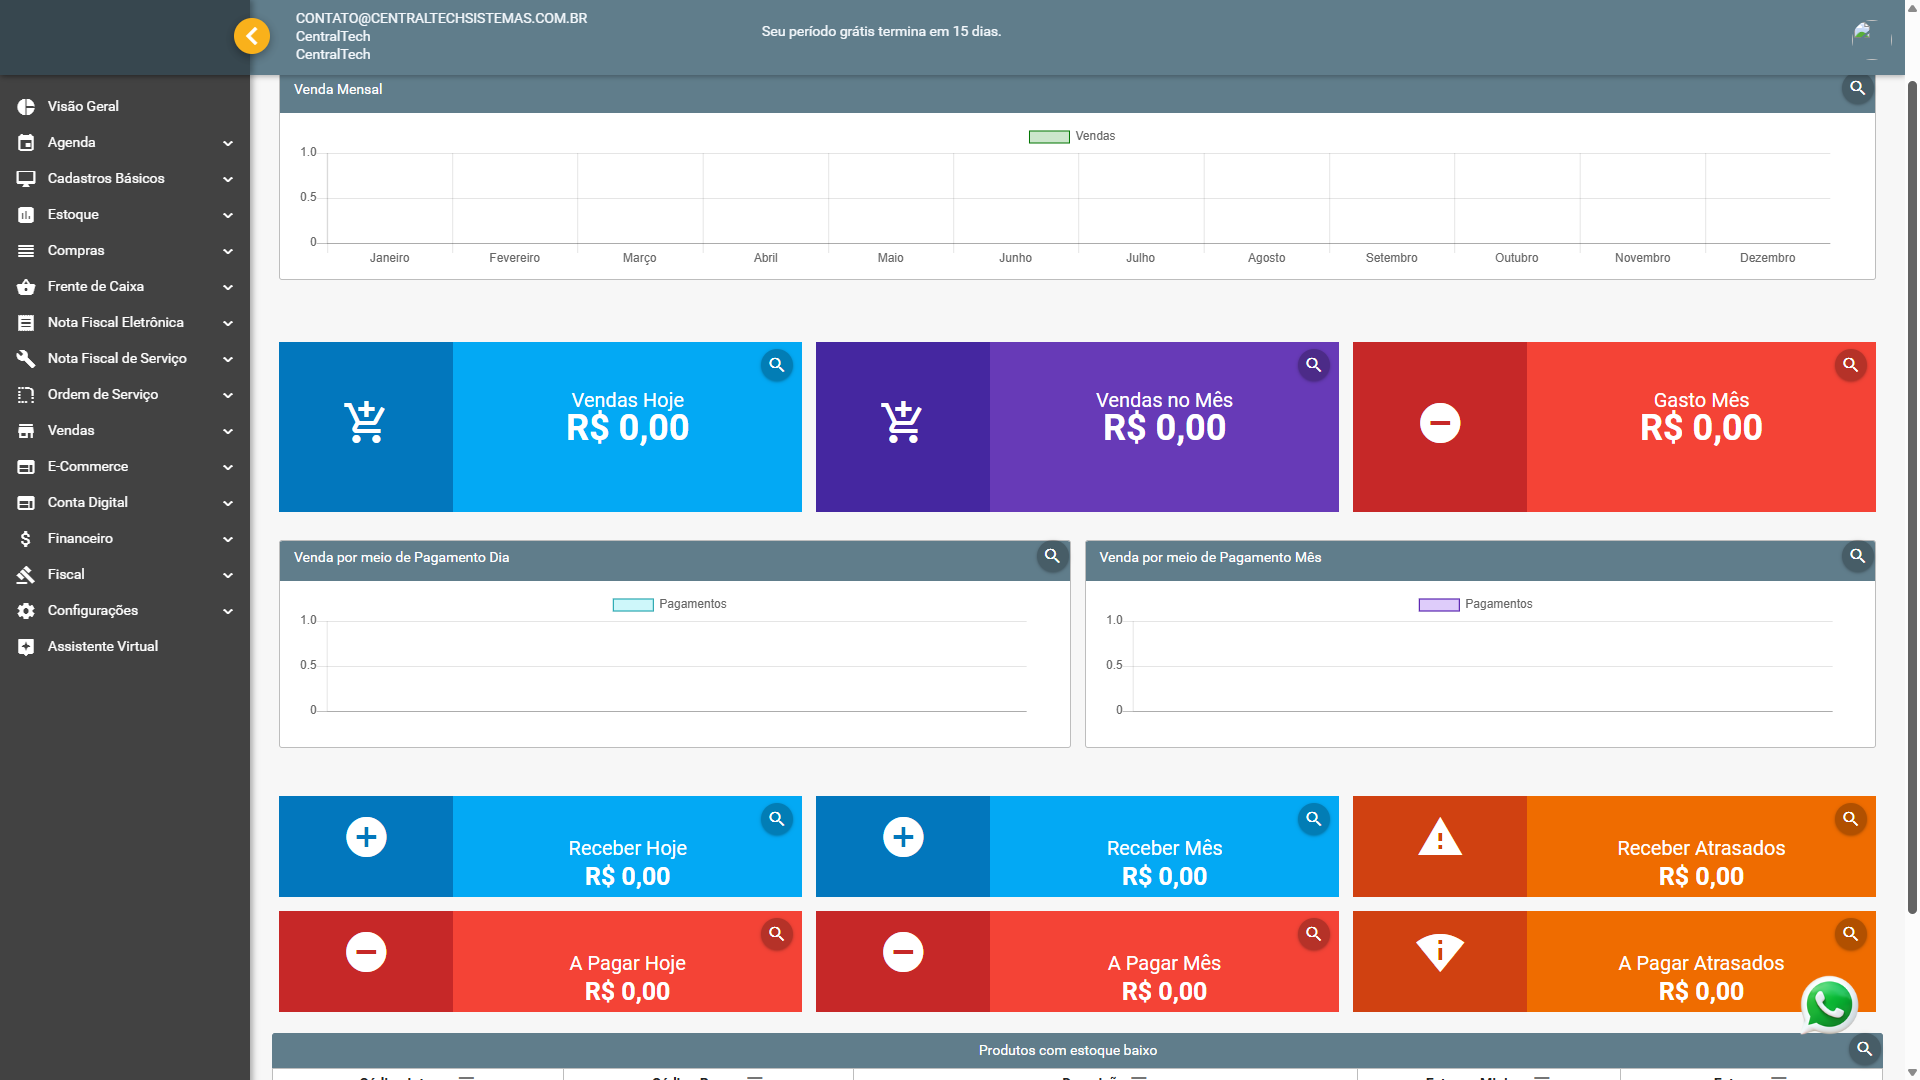Screen dimensions: 1920x1080
Task: Expand the Configurações menu chevron
Action: tap(228, 611)
